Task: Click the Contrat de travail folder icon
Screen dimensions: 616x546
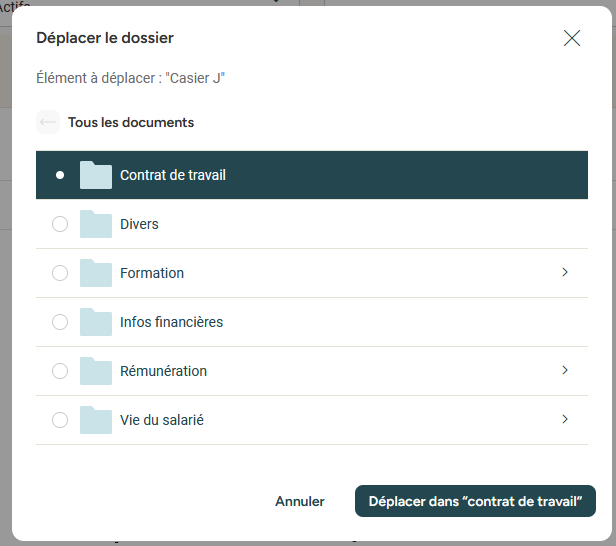Action: (x=96, y=175)
